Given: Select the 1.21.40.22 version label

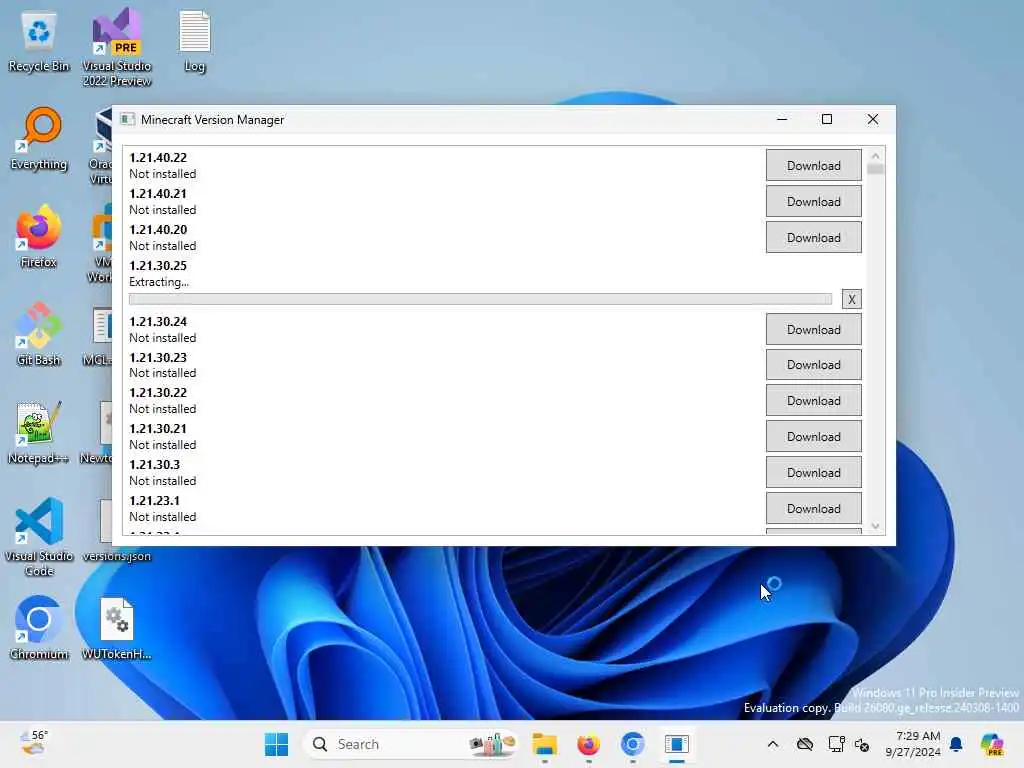Looking at the screenshot, I should pyautogui.click(x=157, y=157).
